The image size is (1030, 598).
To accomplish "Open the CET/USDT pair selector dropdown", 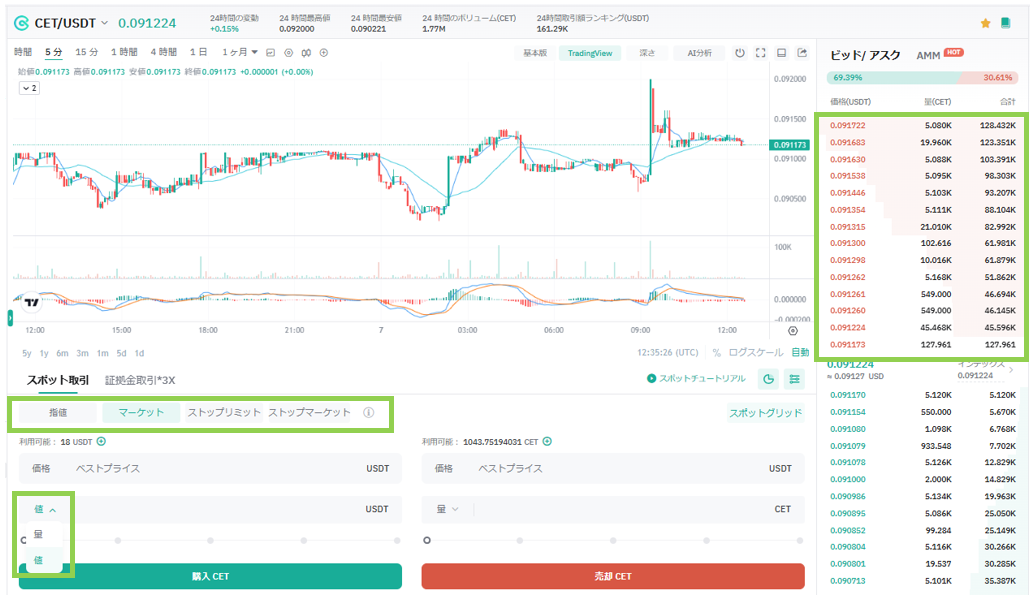I will point(104,23).
